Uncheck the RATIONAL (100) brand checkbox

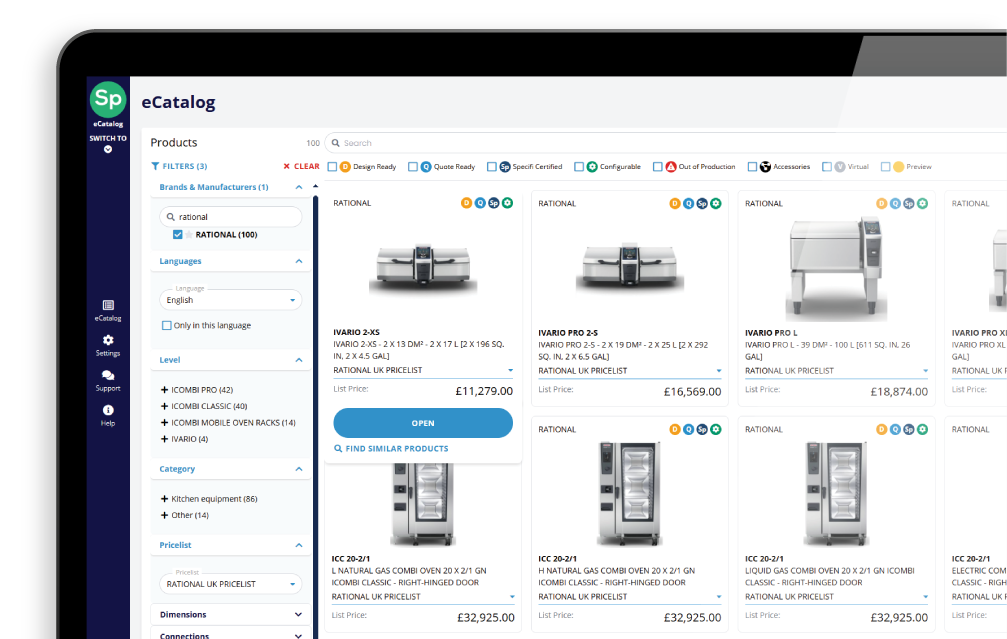(x=177, y=235)
